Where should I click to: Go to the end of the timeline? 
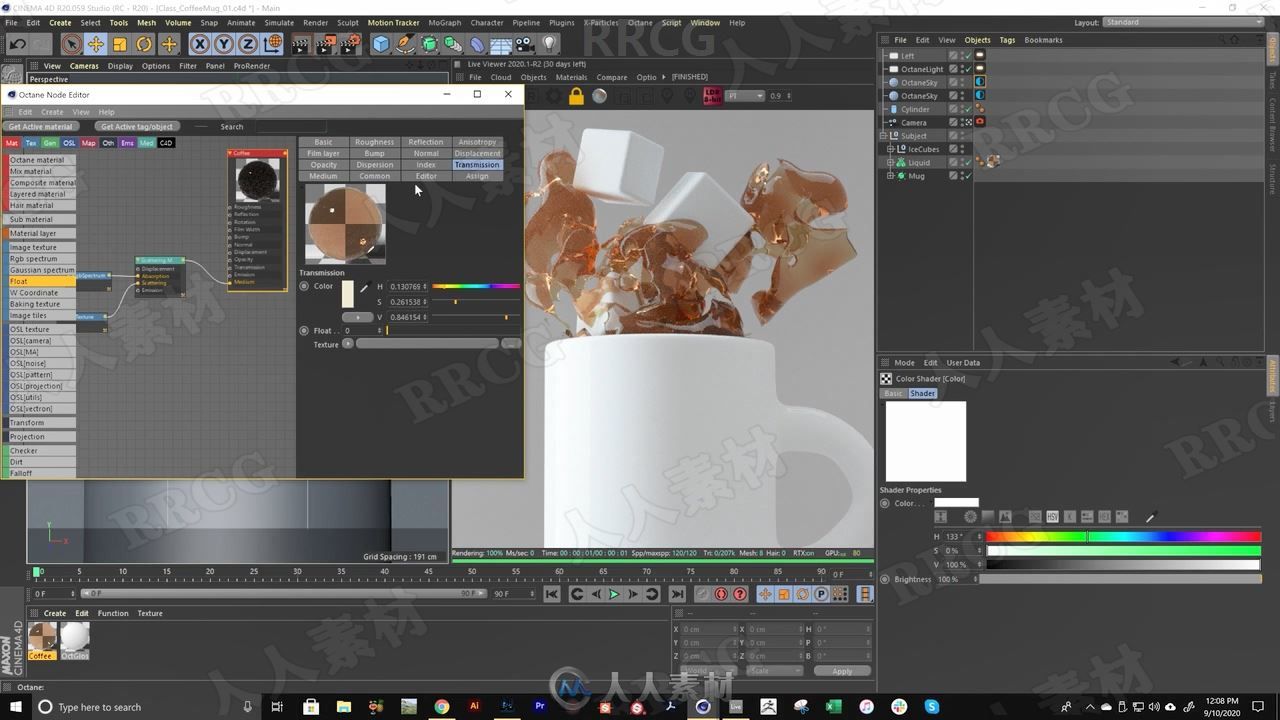coord(677,594)
